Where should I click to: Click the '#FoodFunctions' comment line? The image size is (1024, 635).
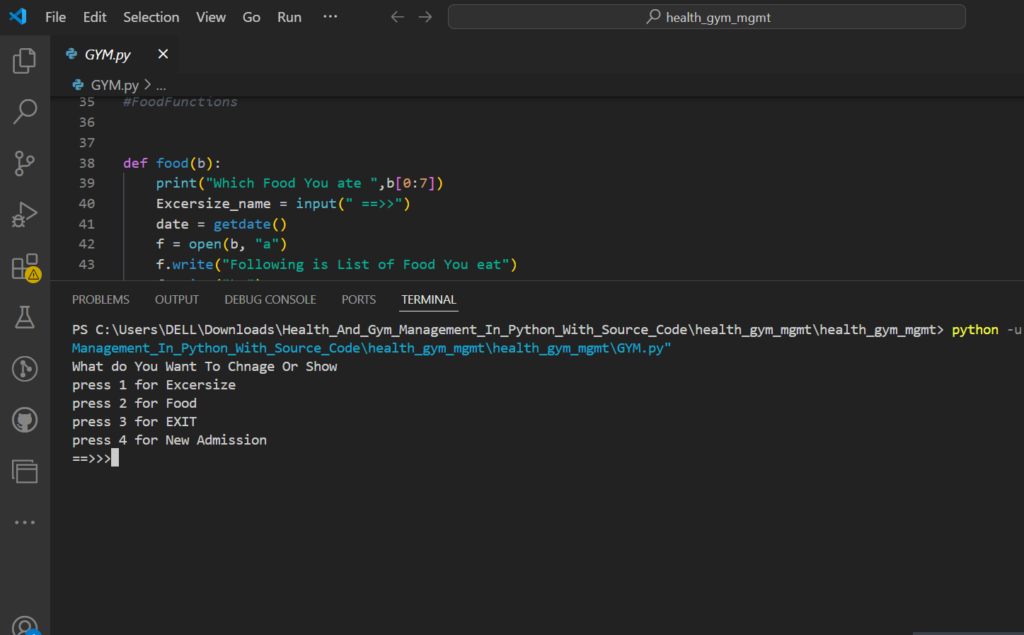(x=180, y=102)
